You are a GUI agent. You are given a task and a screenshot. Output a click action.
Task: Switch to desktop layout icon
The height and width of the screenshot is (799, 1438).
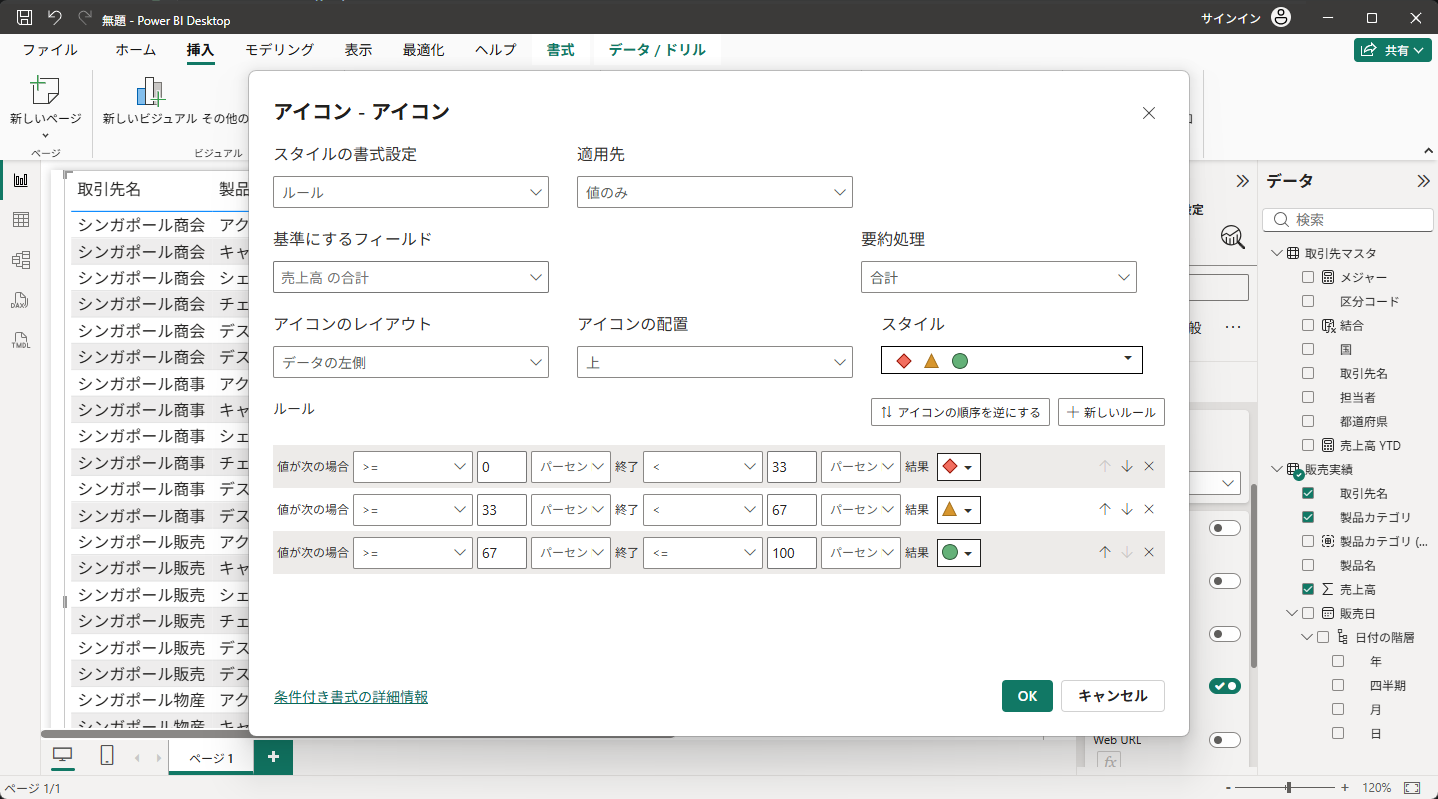[x=63, y=756]
